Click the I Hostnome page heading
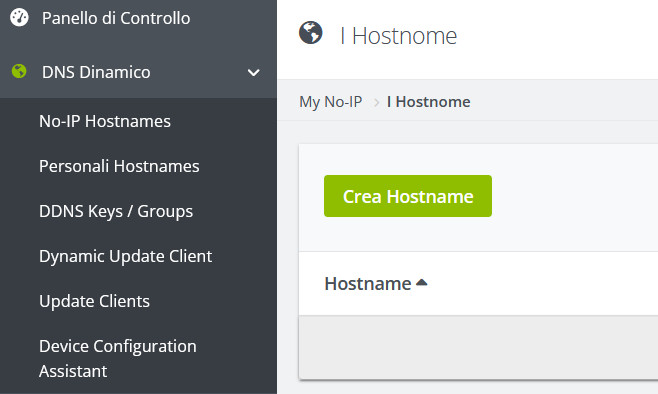 398,36
